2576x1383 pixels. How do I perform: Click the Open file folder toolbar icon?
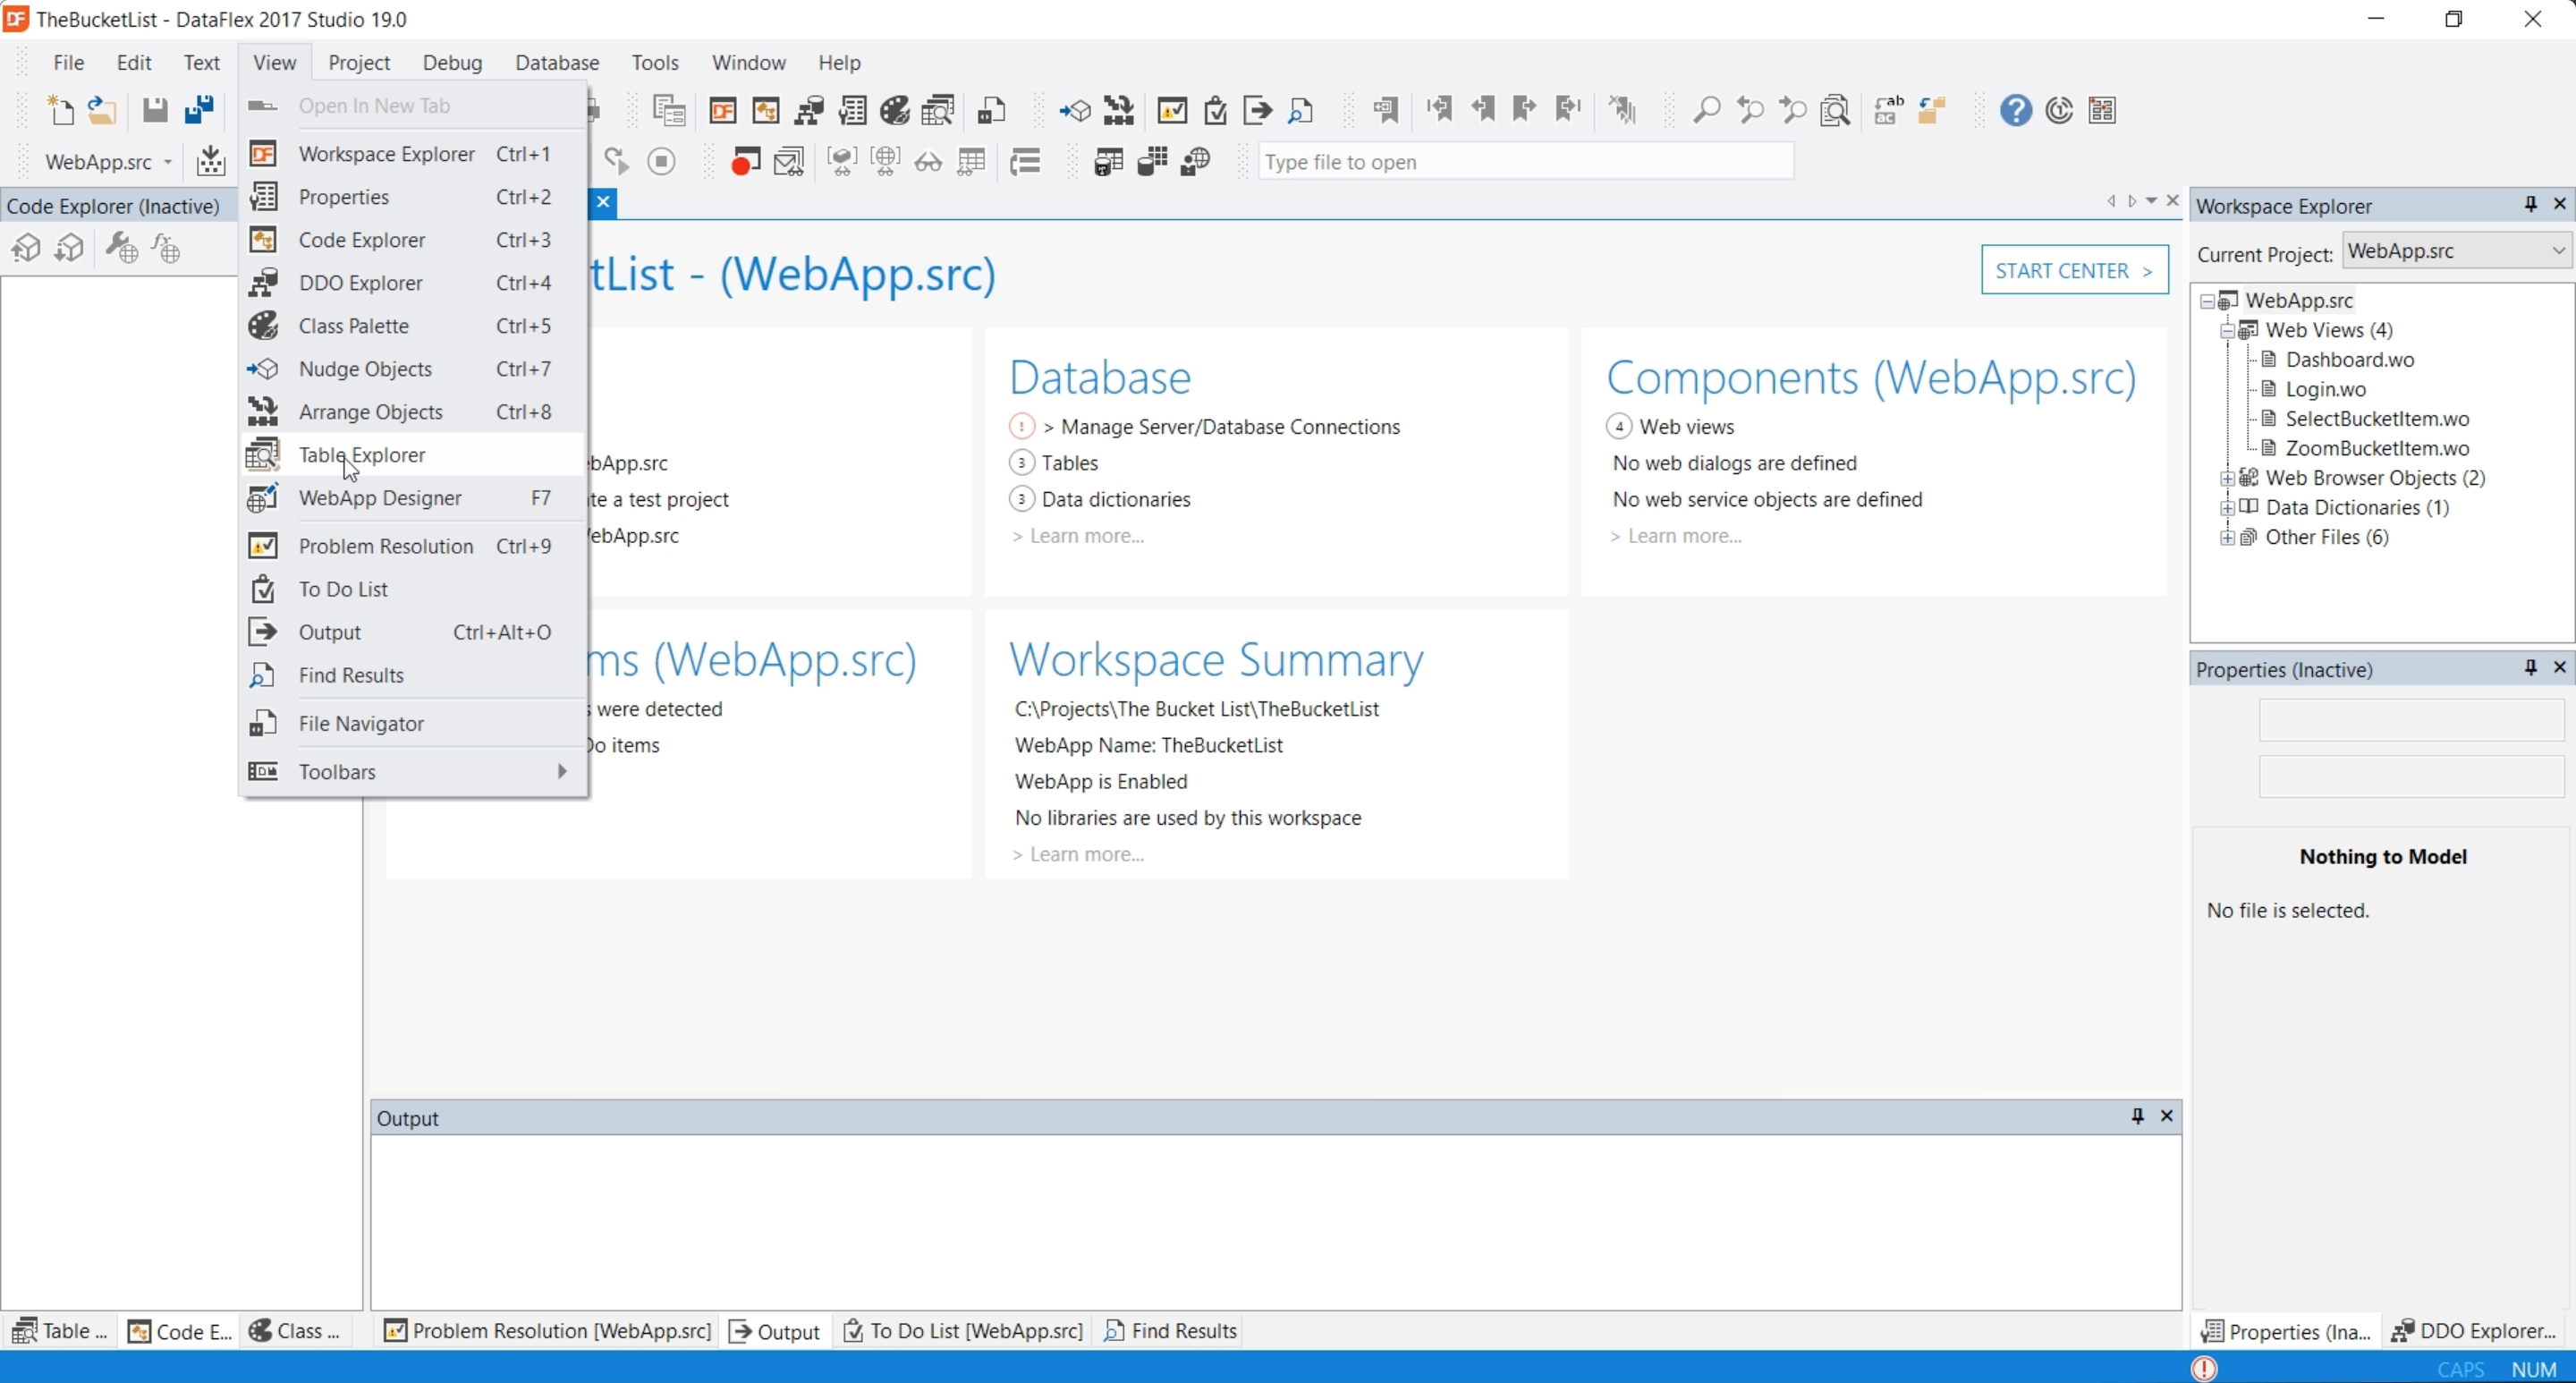point(102,110)
